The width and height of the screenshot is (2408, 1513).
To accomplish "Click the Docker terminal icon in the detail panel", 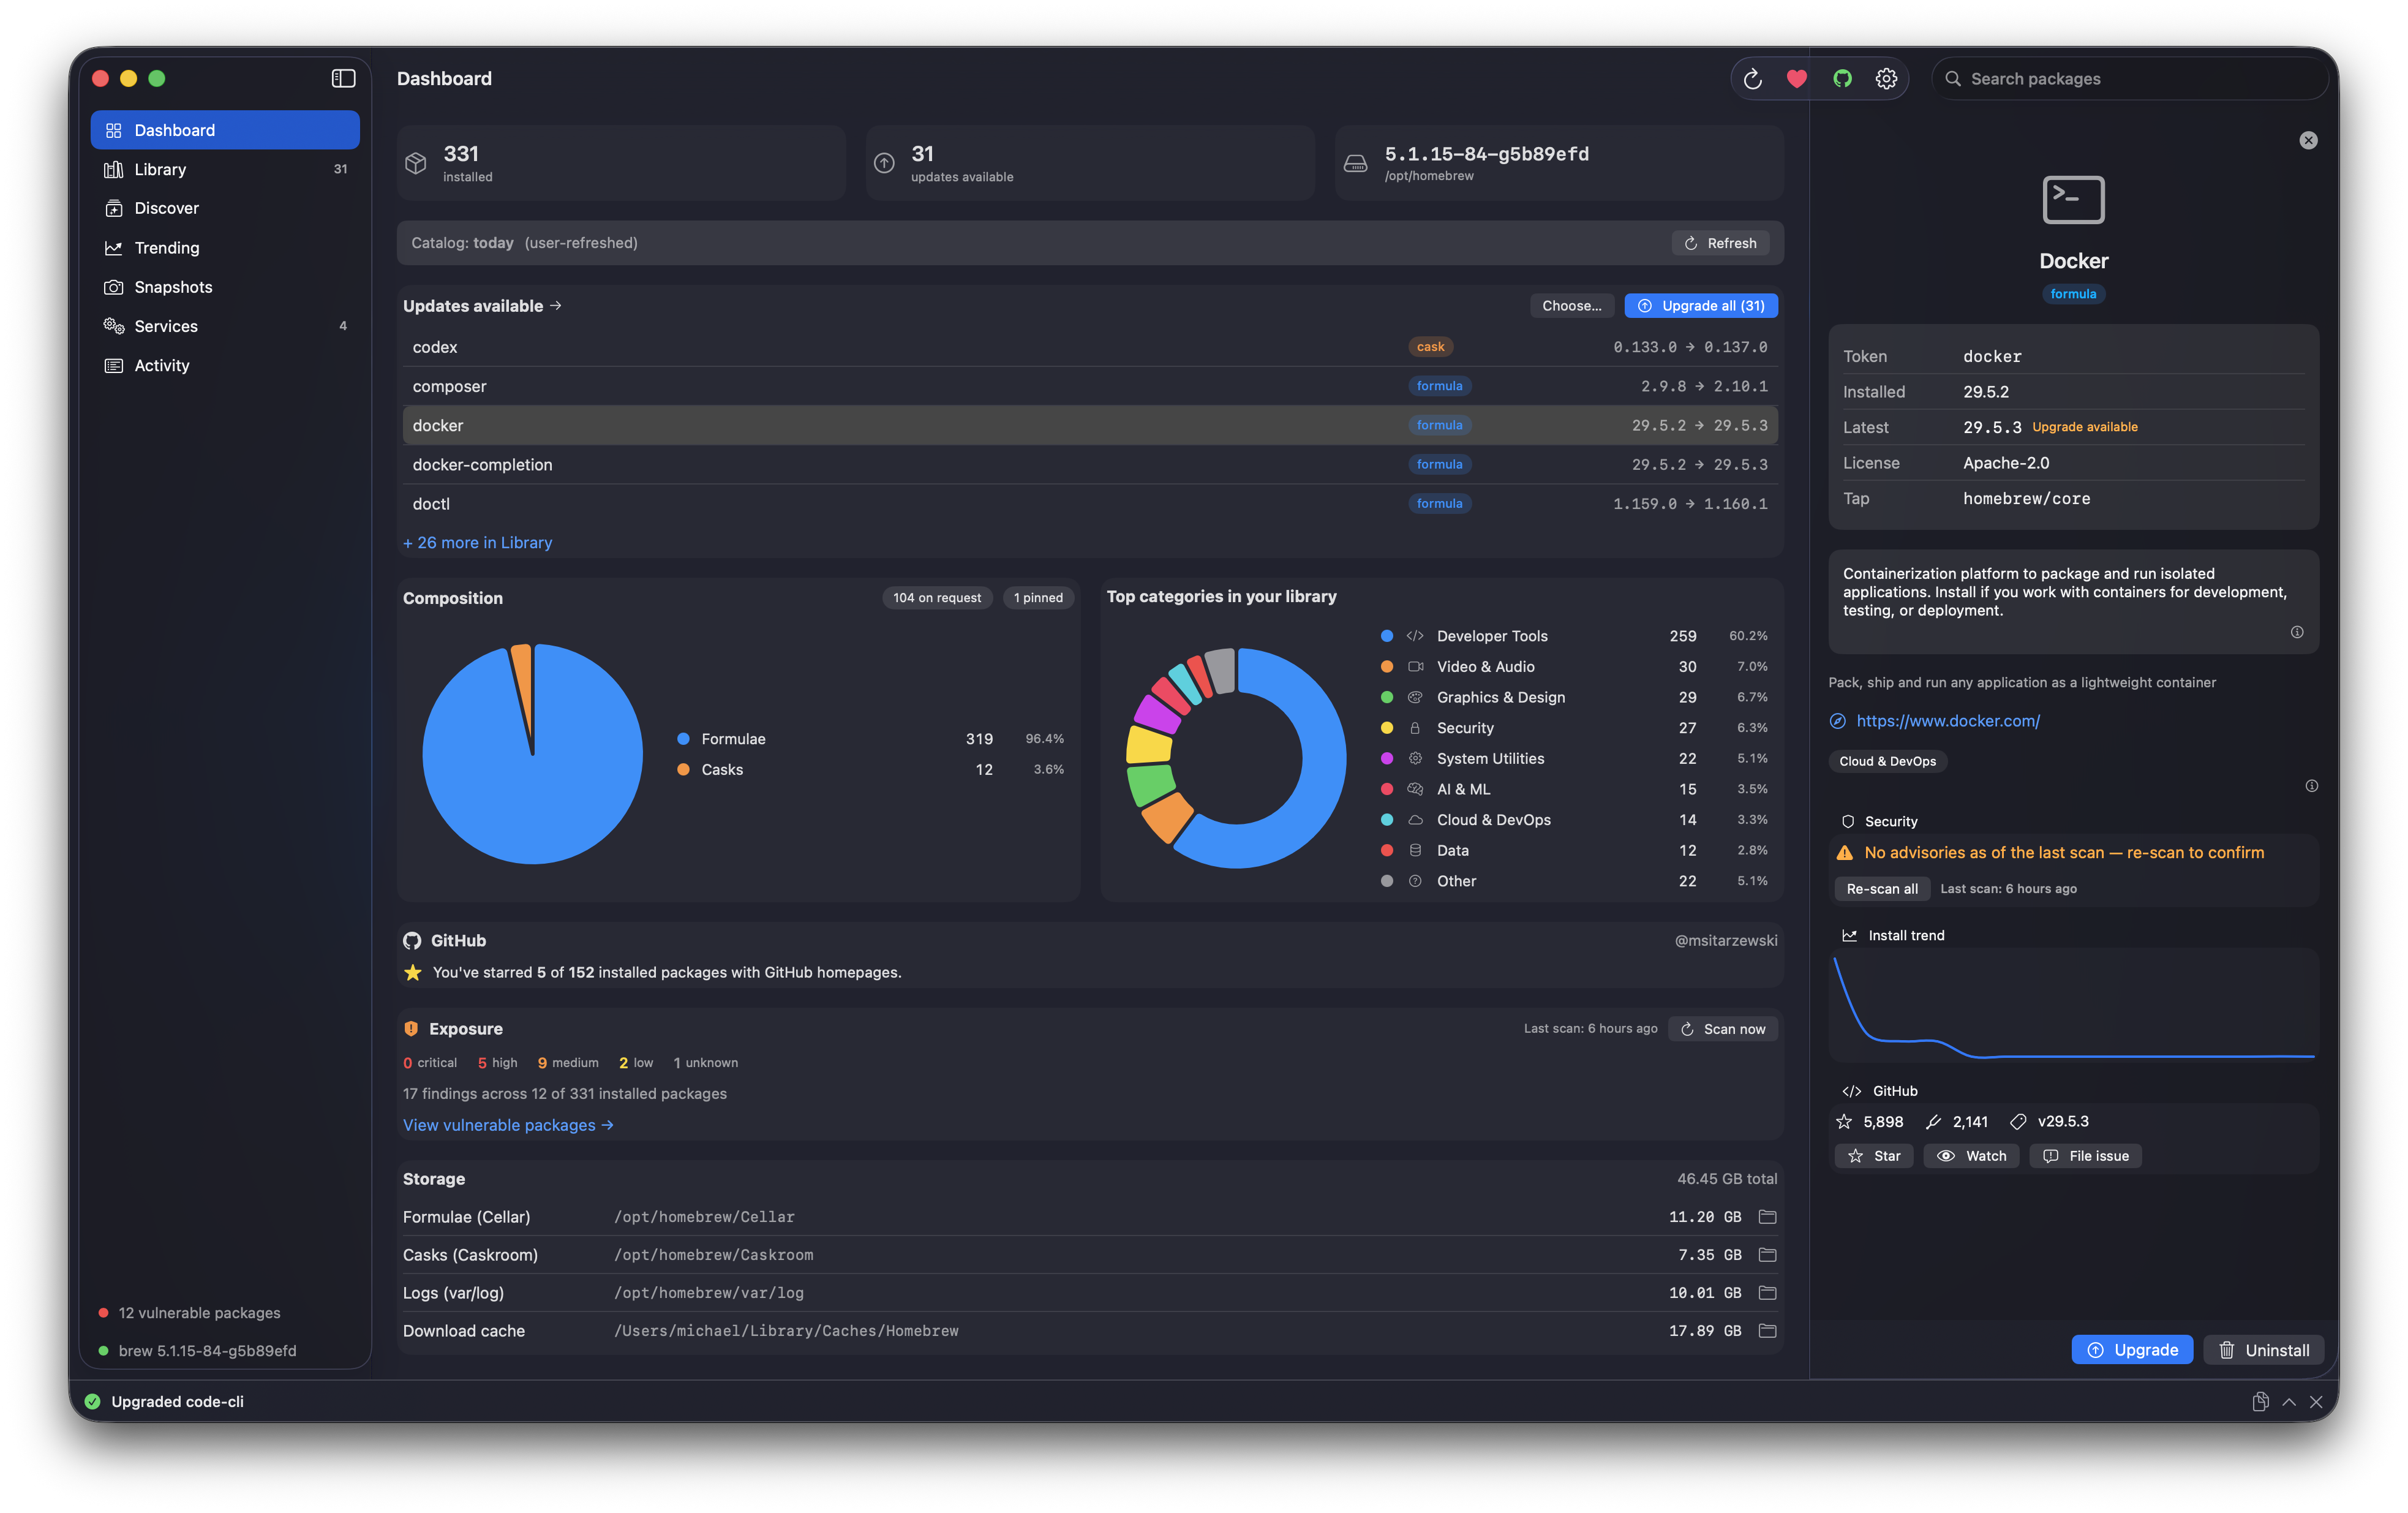I will [2073, 199].
